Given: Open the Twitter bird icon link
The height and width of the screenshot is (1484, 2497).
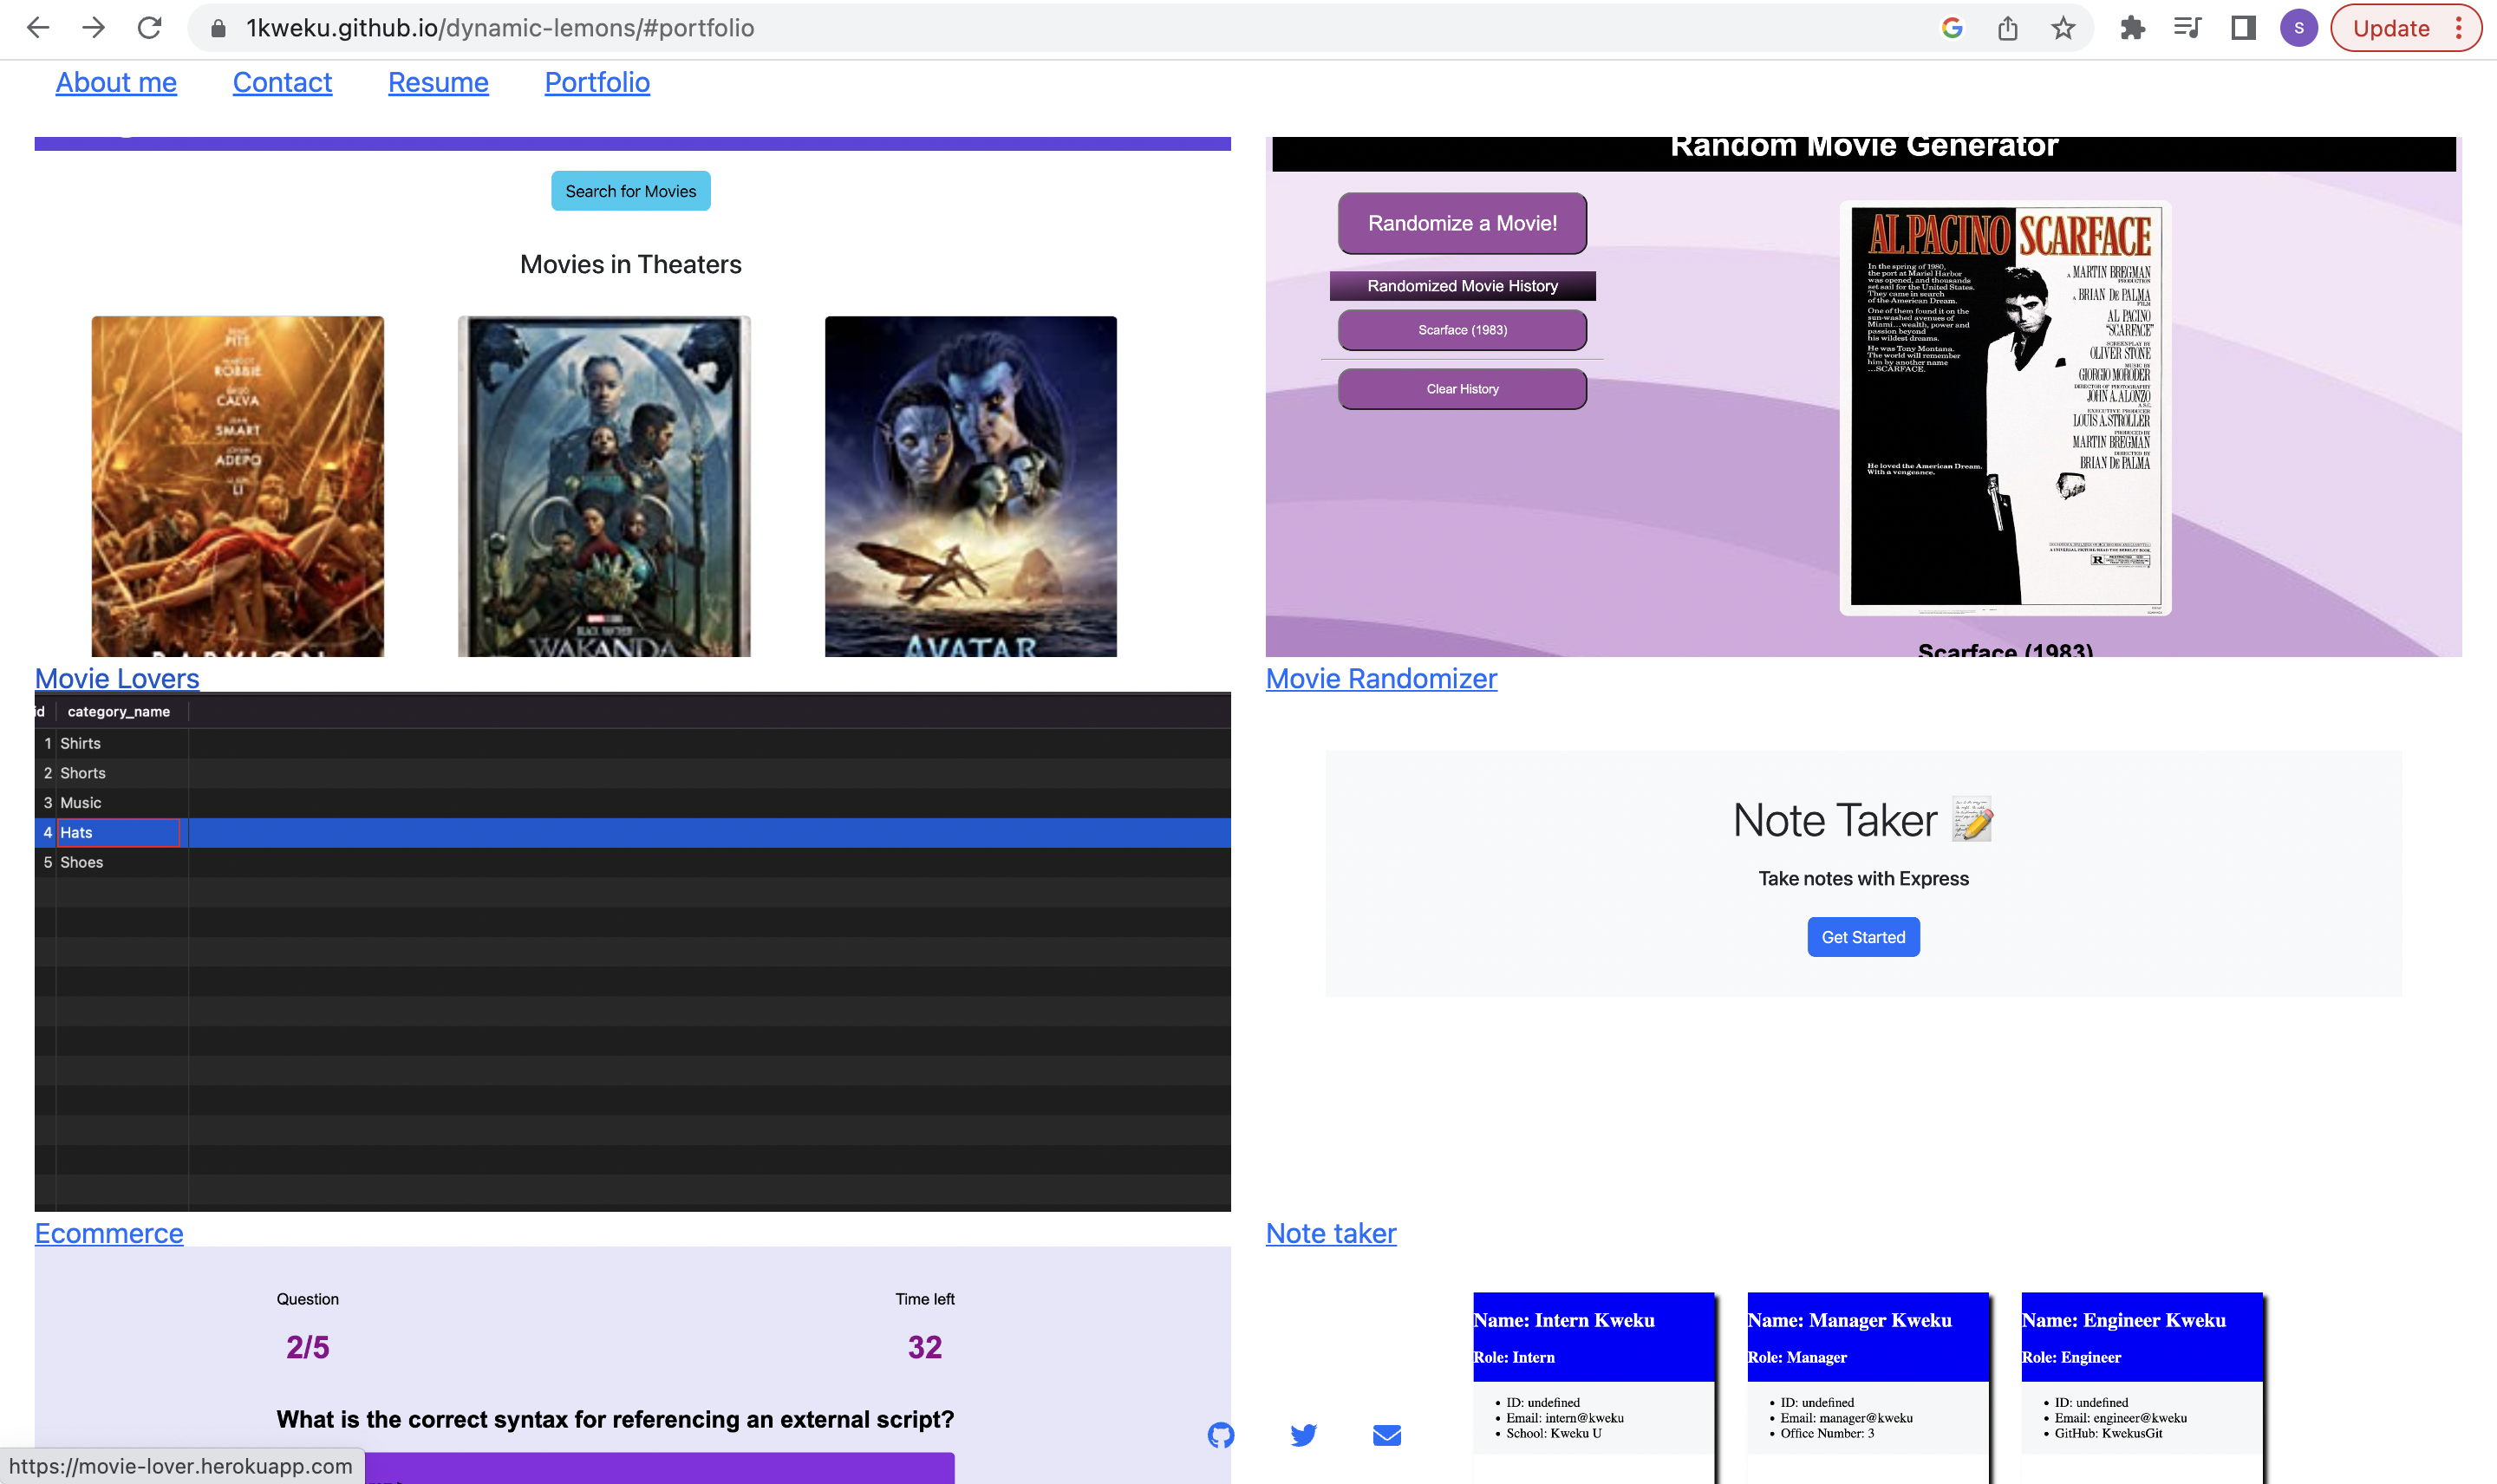Looking at the screenshot, I should pos(1304,1436).
